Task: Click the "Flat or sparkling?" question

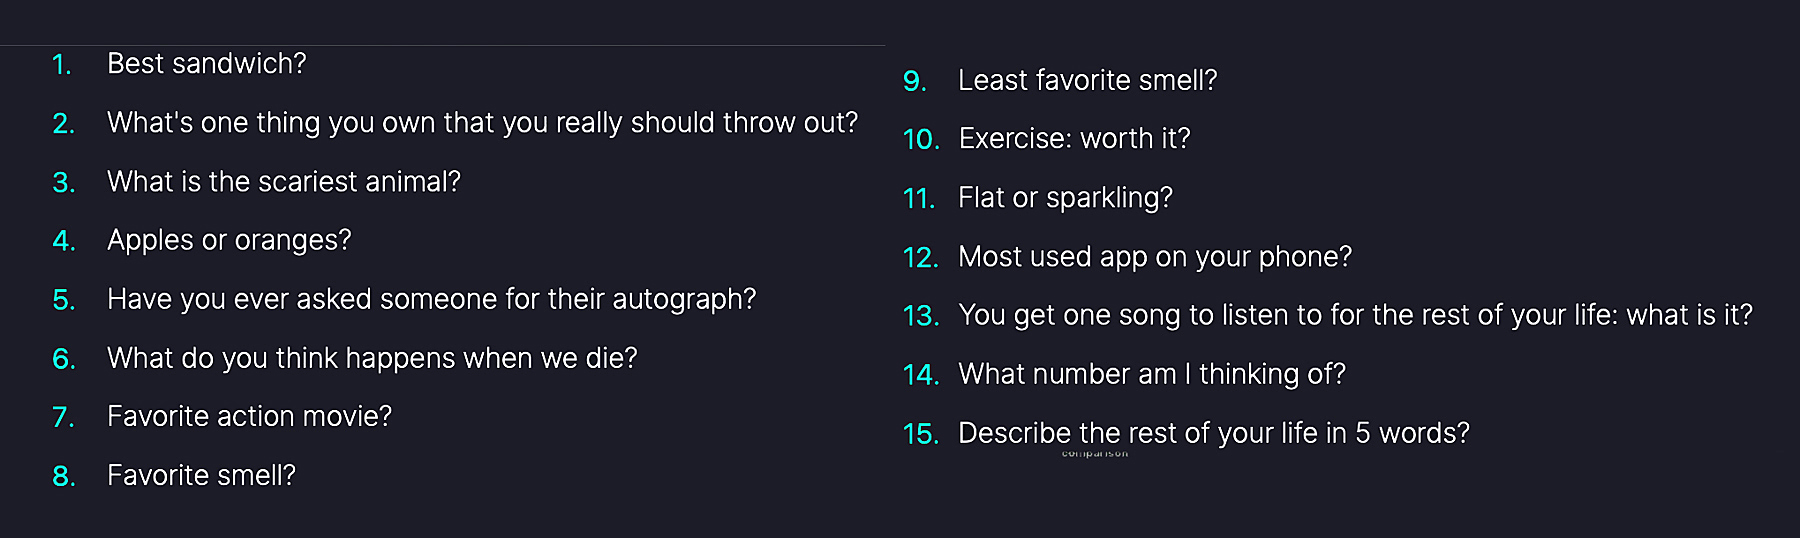Action: (x=1065, y=198)
